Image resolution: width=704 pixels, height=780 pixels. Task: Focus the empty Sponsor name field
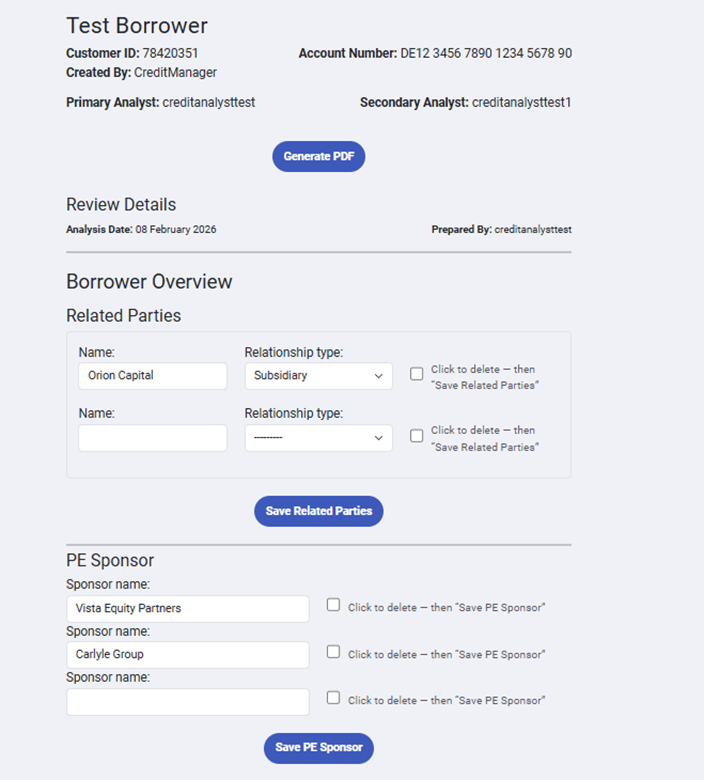click(x=187, y=702)
